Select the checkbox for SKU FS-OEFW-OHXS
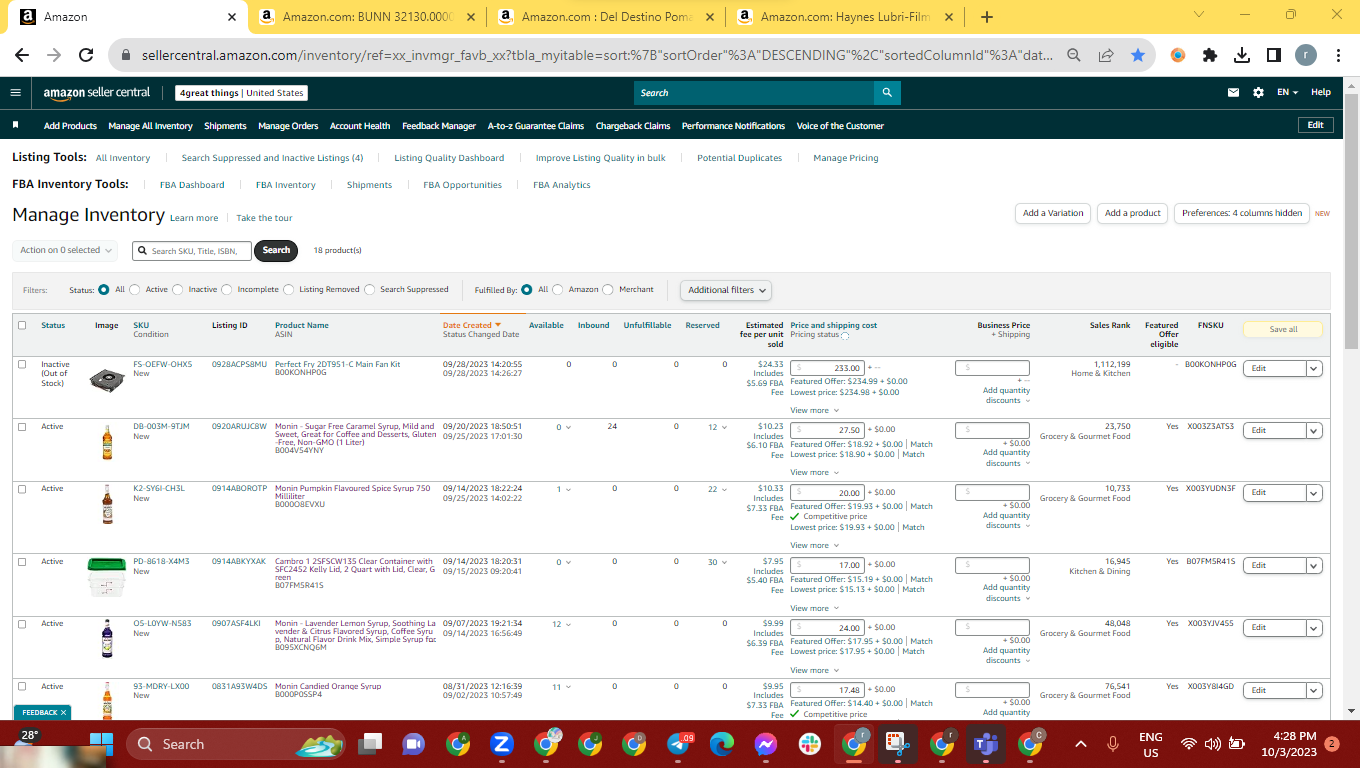1360x768 pixels. [x=22, y=364]
